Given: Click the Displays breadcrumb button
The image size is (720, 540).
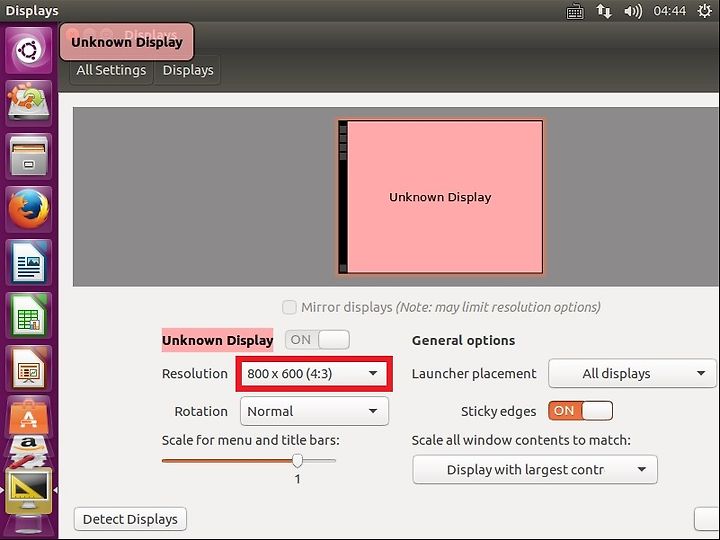Looking at the screenshot, I should 188,70.
